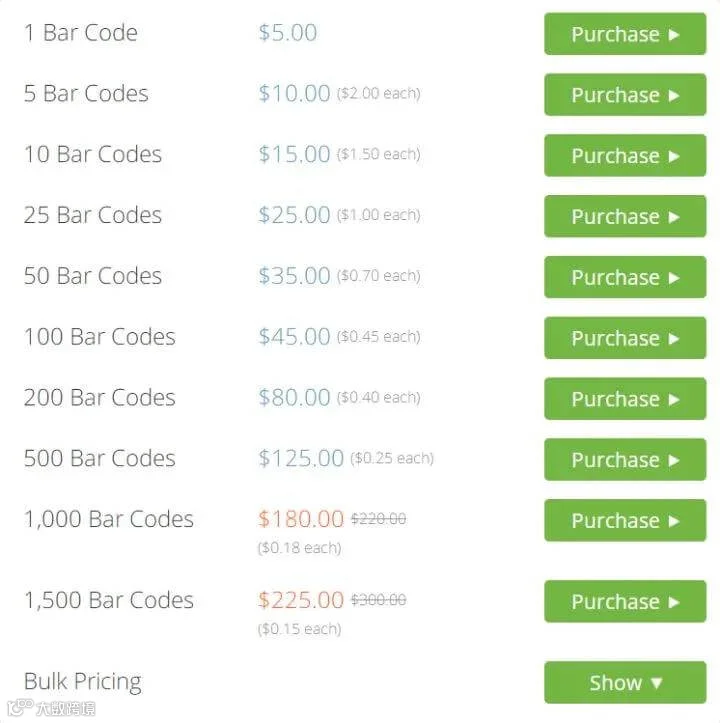
Task: Buy 1,000 Bar Codes for $180.00
Action: point(625,521)
